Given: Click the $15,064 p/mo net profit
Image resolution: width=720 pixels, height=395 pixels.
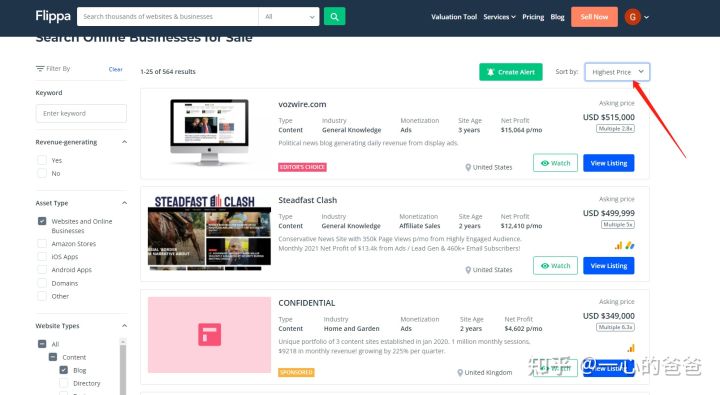Looking at the screenshot, I should pos(521,130).
